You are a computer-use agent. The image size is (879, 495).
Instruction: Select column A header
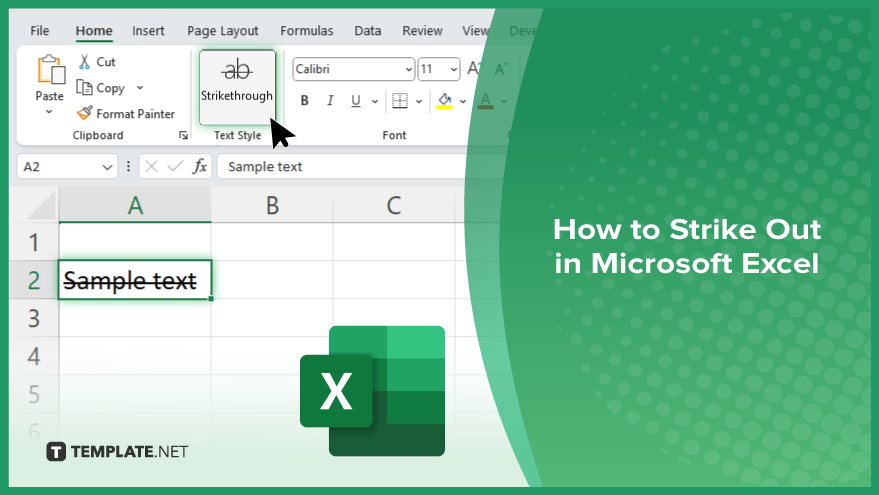point(135,205)
